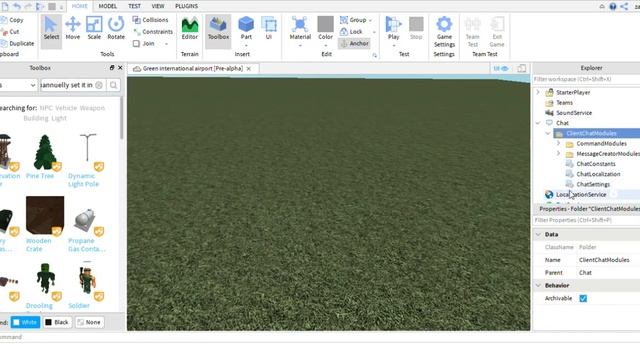Collapse the Behavior properties section

[x=538, y=285]
